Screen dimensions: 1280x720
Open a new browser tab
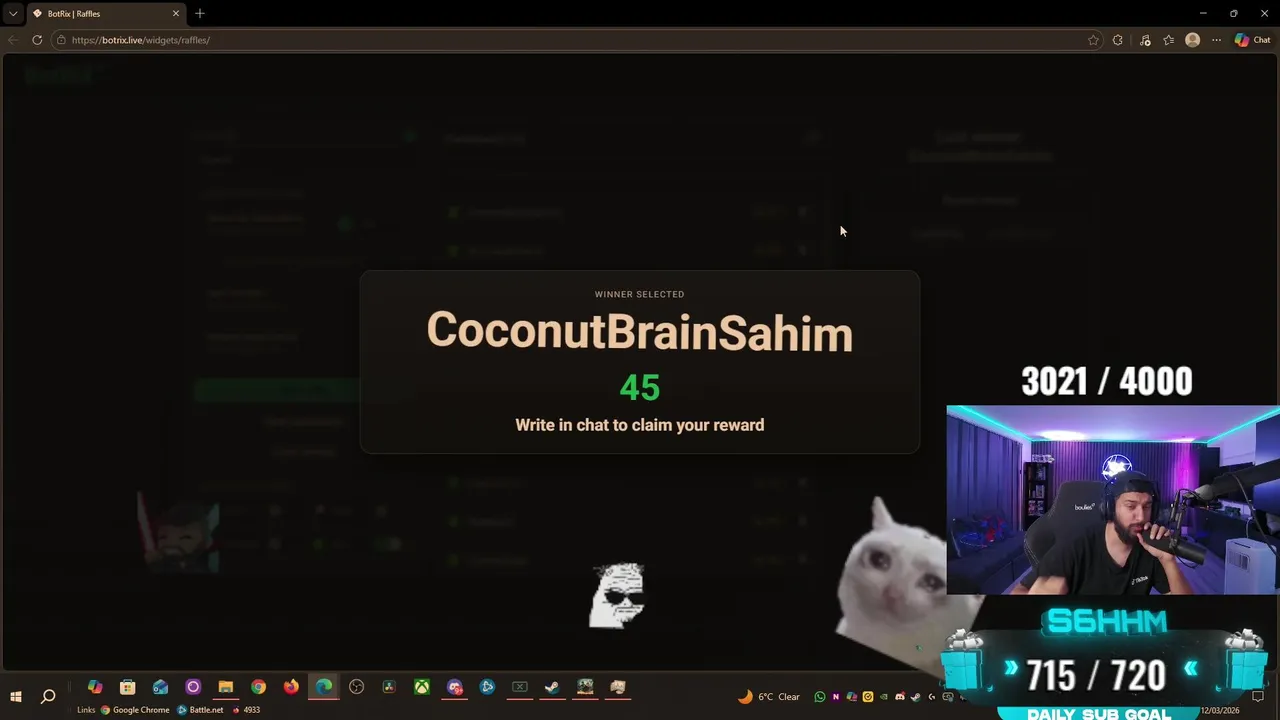(200, 14)
